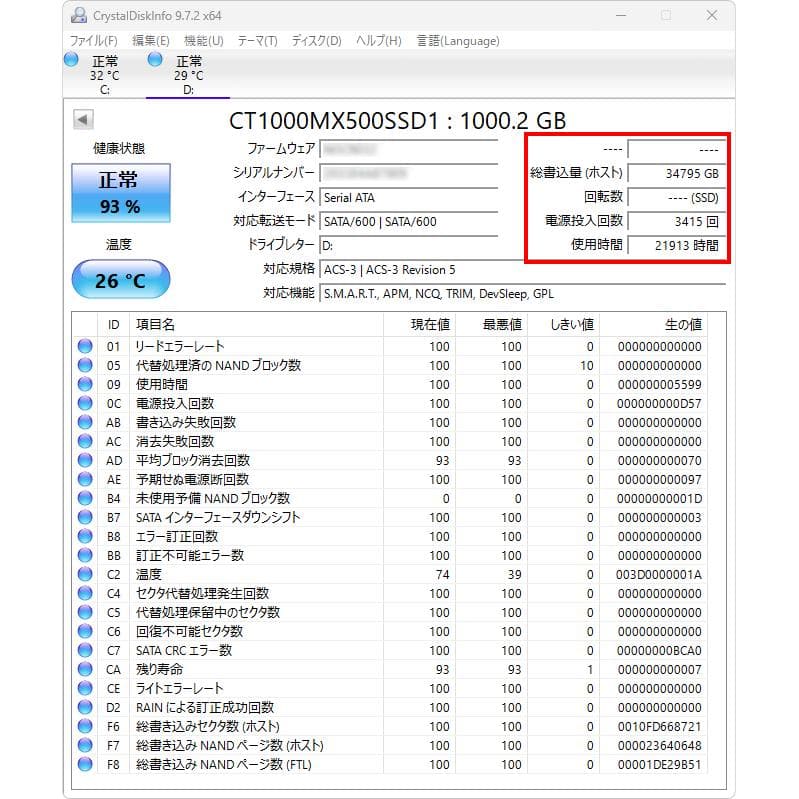Click status orb for 05 代替処理済の NAND ブロック数
The image size is (799, 799).
tap(85, 365)
